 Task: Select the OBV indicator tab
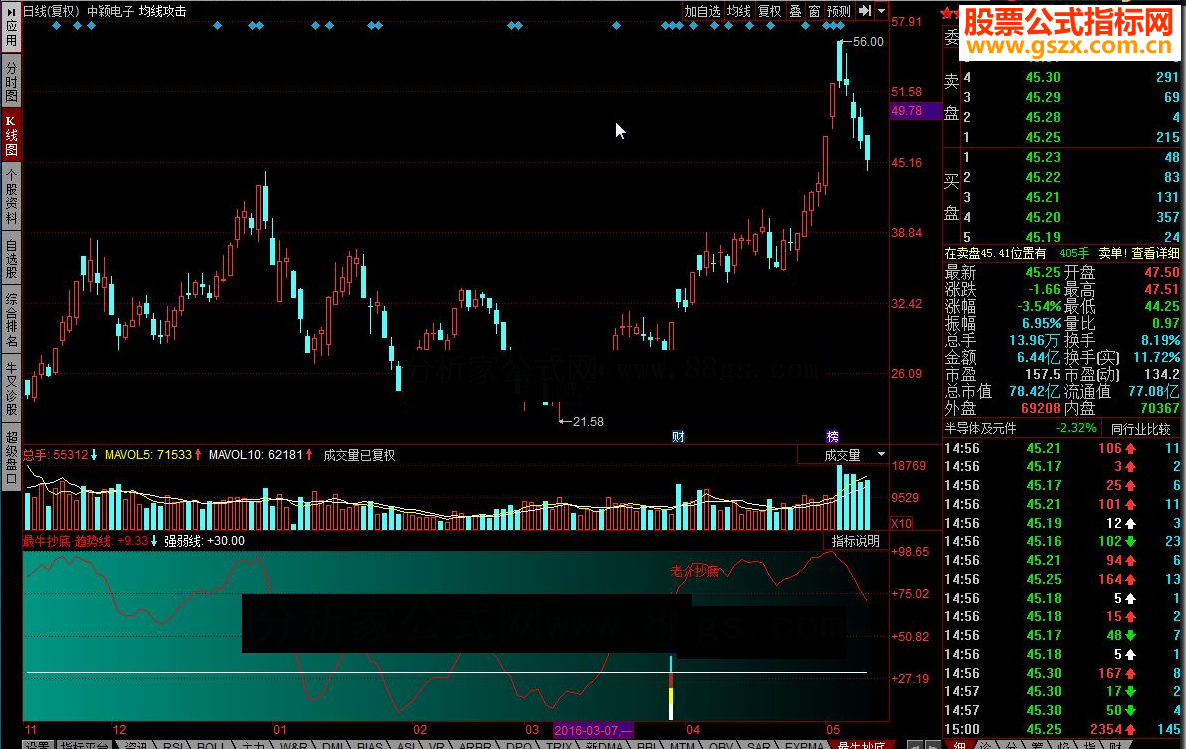click(721, 744)
